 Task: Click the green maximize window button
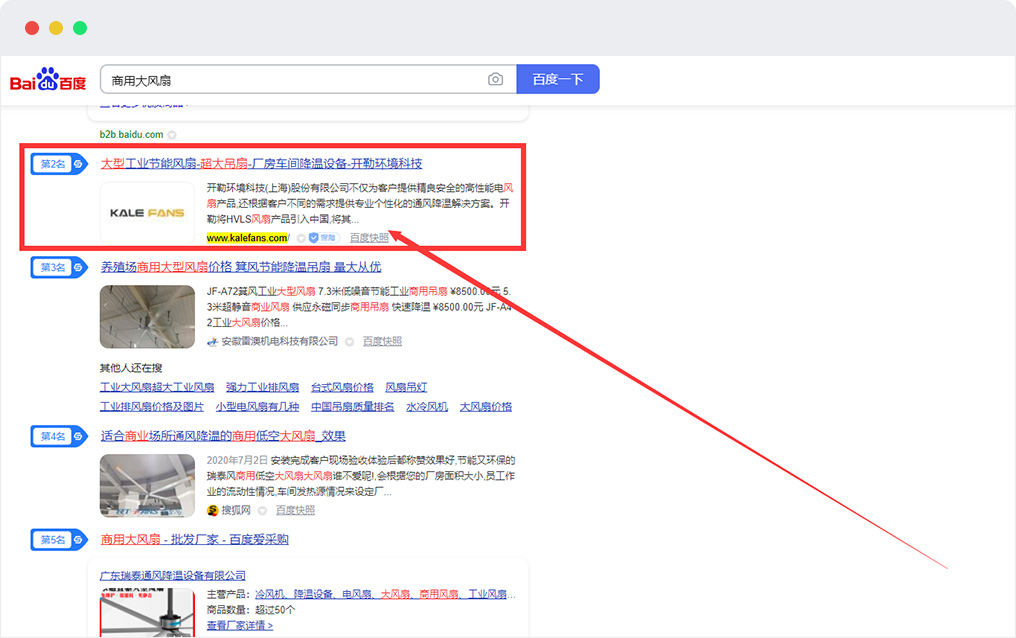80,28
